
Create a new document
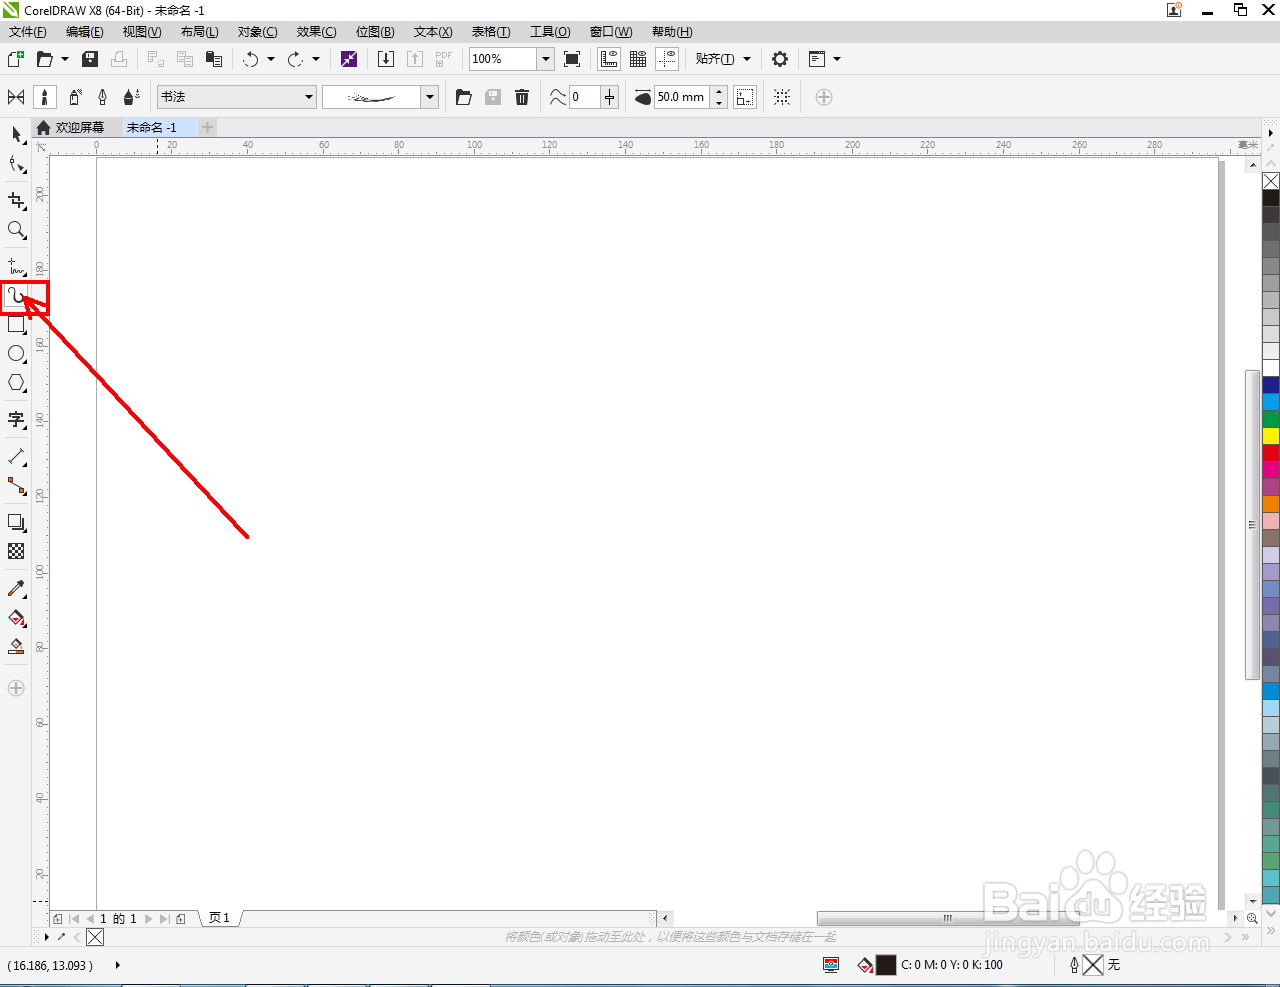coord(16,59)
